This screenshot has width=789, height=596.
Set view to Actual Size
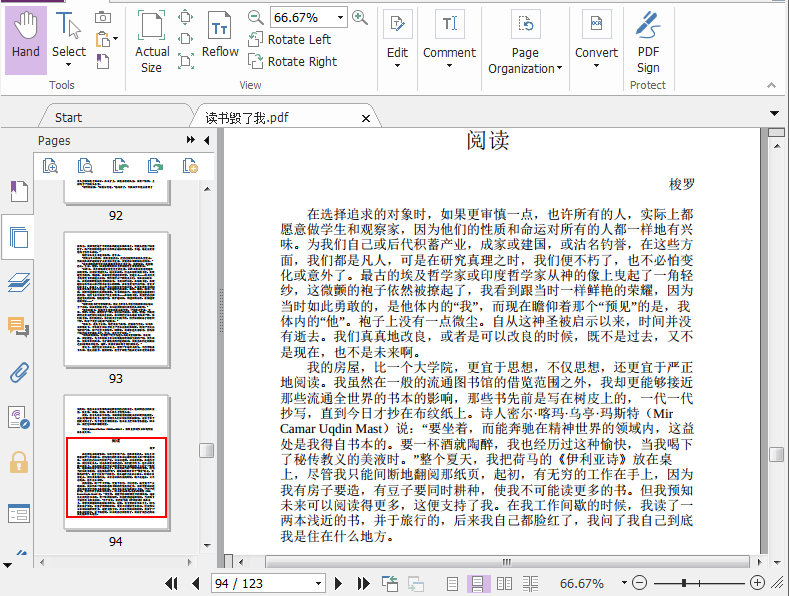151,41
